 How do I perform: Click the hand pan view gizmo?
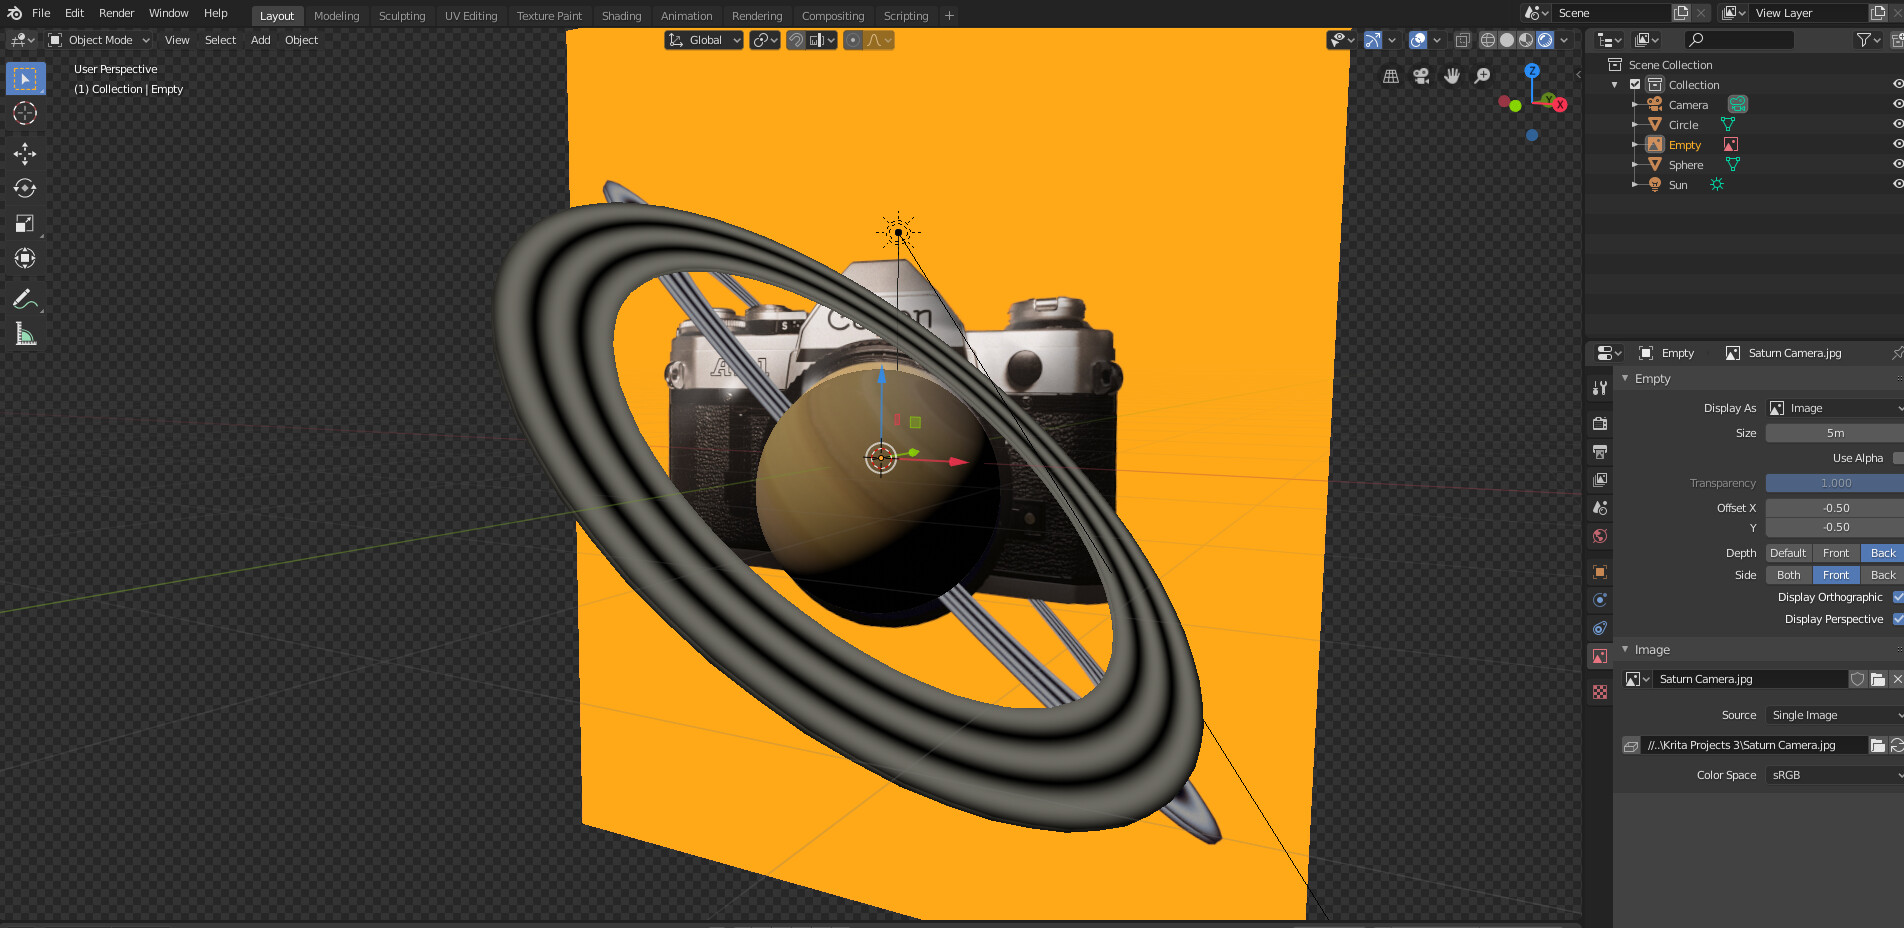[1452, 76]
